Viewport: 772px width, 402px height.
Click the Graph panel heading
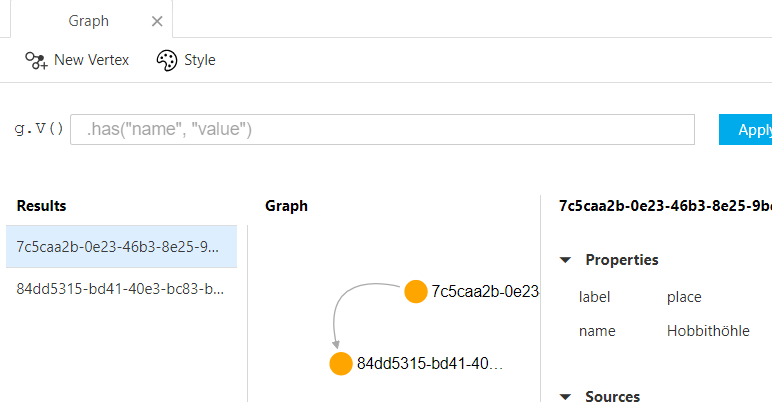click(286, 206)
